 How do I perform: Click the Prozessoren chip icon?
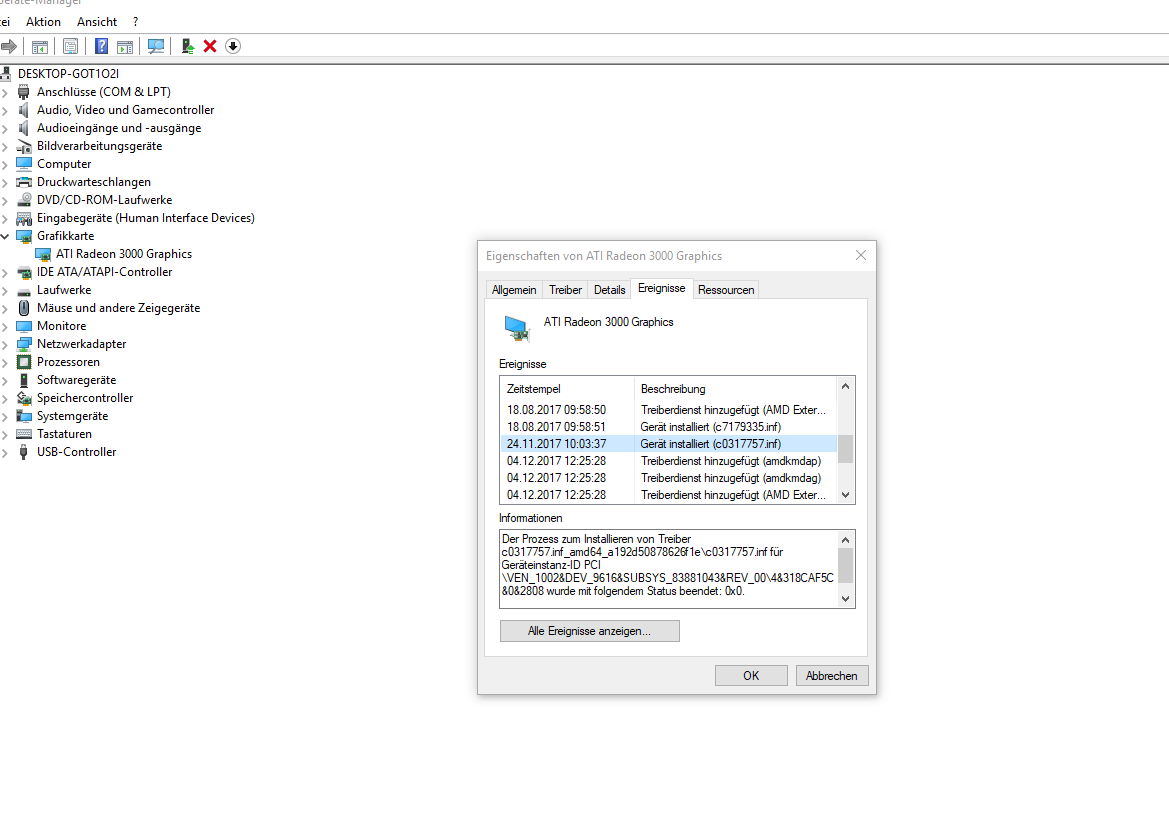[x=24, y=362]
